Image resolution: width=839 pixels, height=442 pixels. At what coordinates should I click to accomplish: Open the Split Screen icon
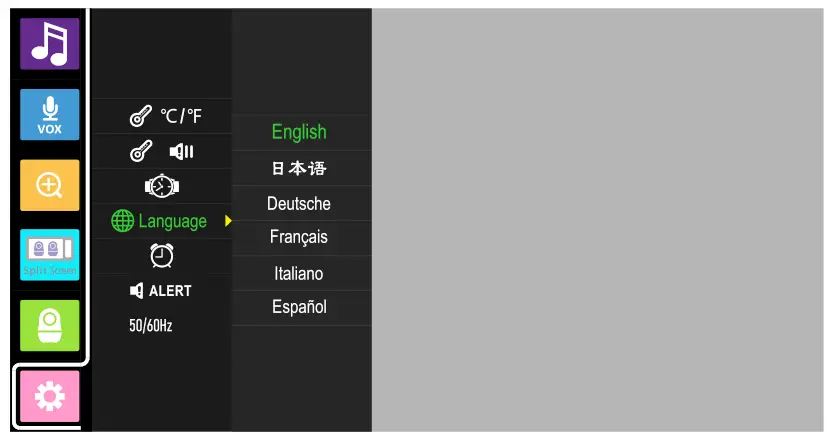(50, 255)
